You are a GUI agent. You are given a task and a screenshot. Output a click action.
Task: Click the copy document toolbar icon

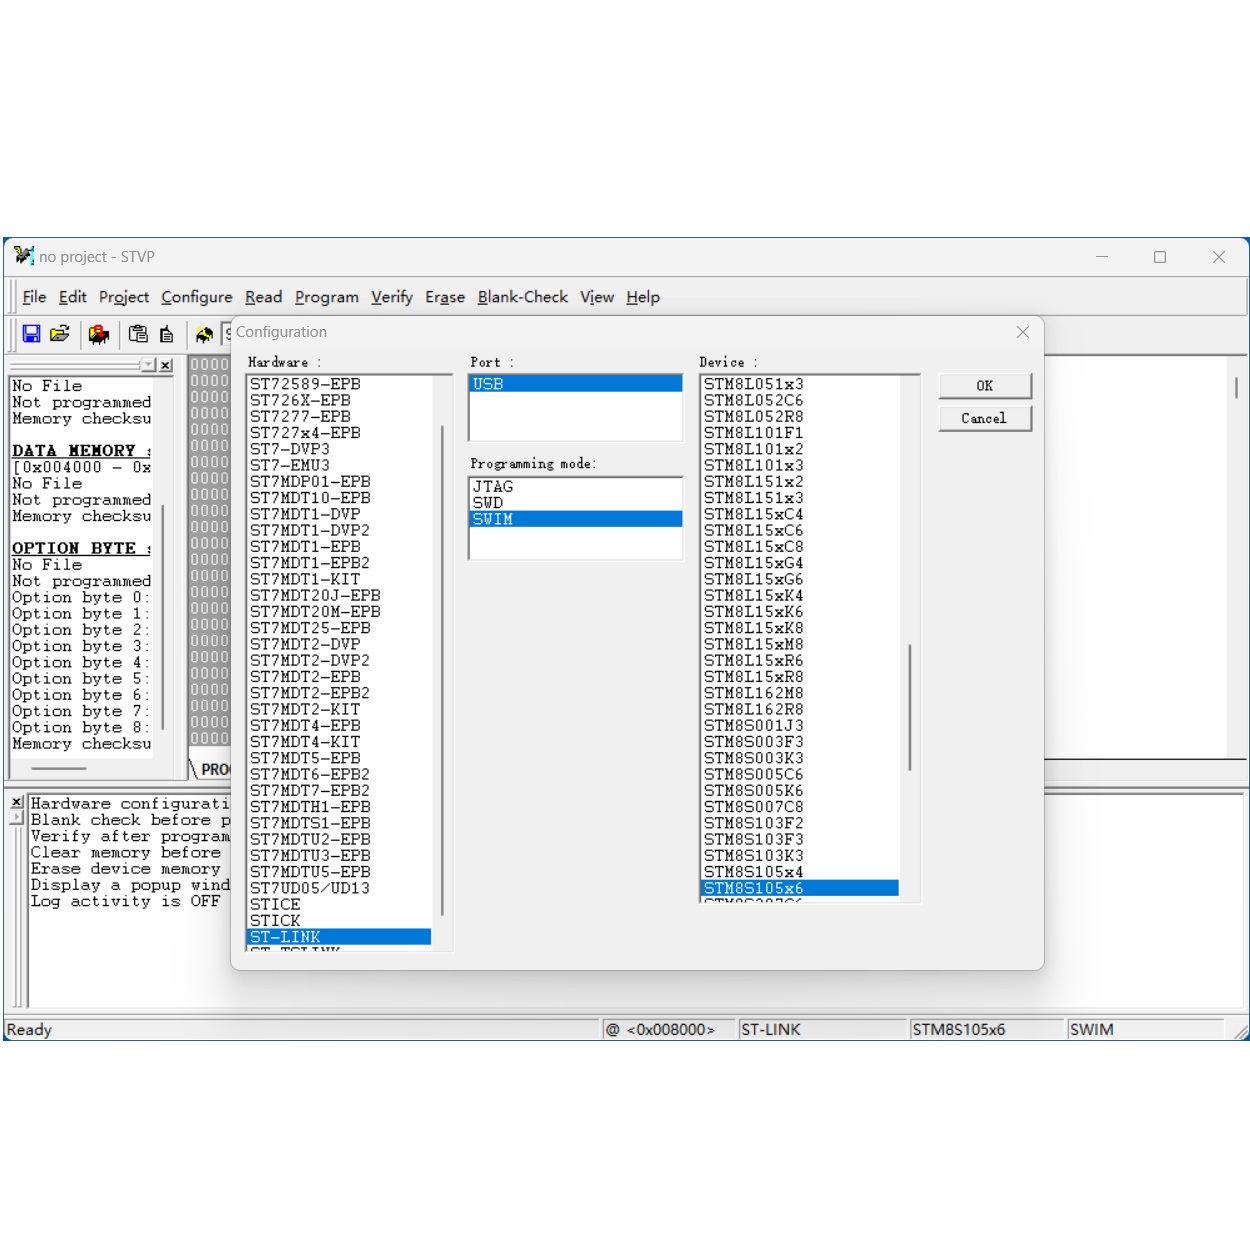click(x=166, y=334)
